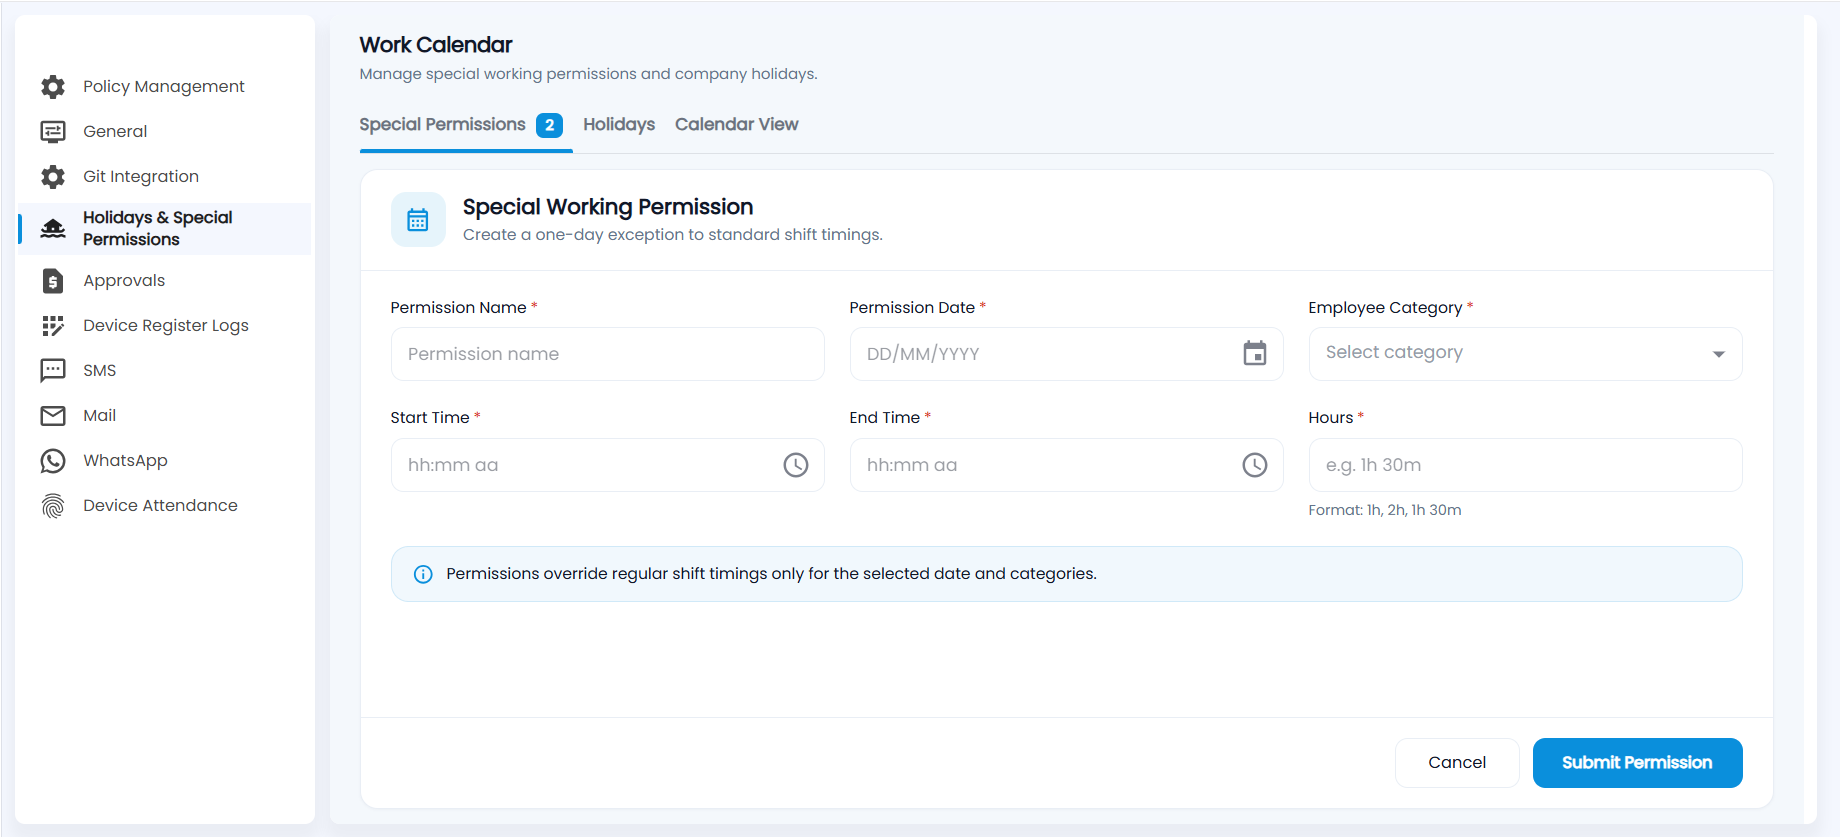
Task: Open Policy Management in the sidebar
Action: click(x=164, y=87)
